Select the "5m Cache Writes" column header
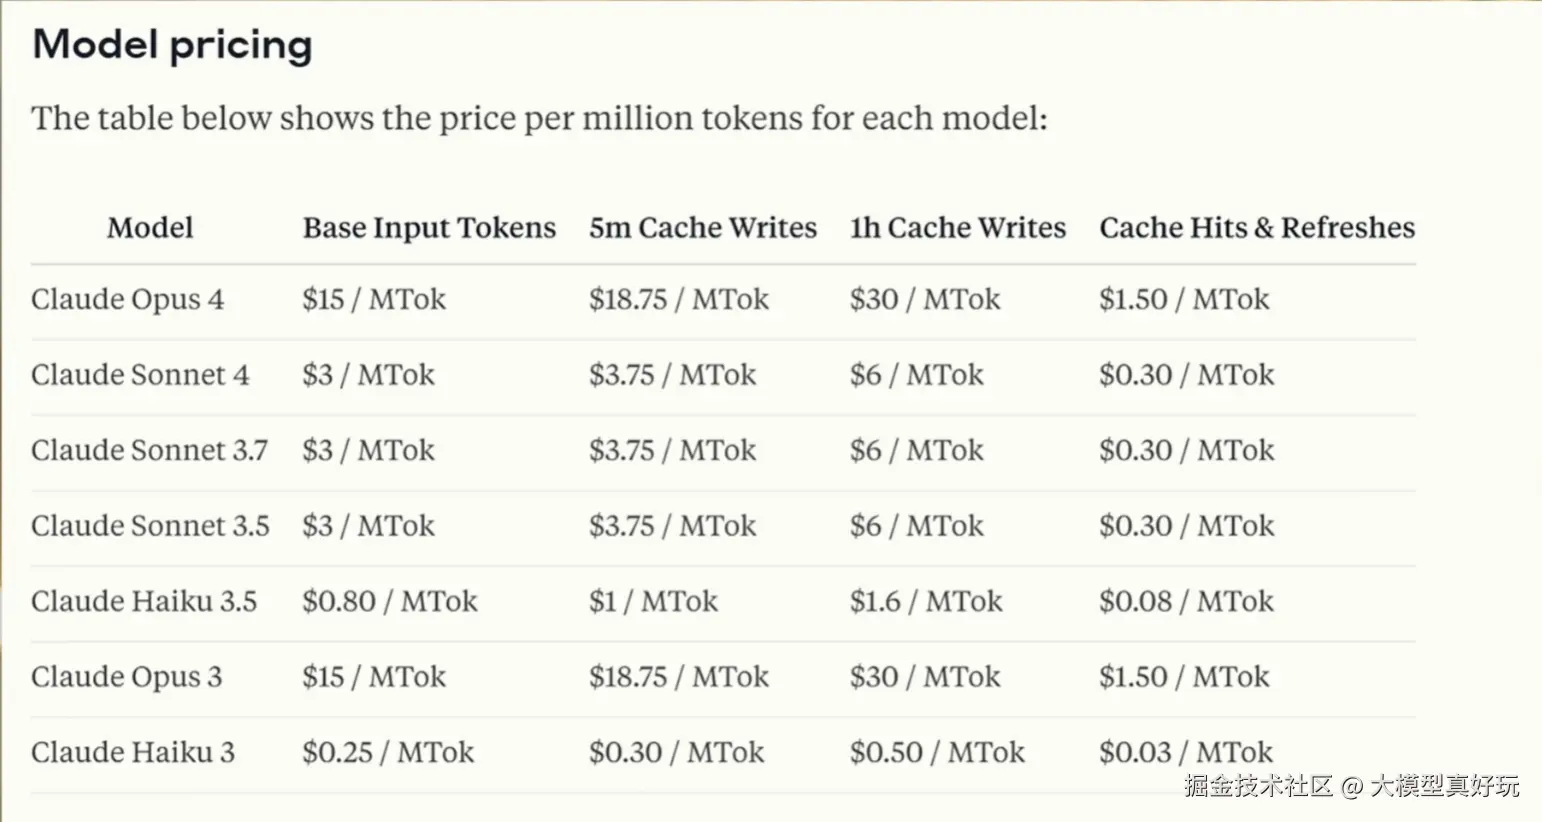Screen dimensions: 1542x822 click(x=702, y=228)
